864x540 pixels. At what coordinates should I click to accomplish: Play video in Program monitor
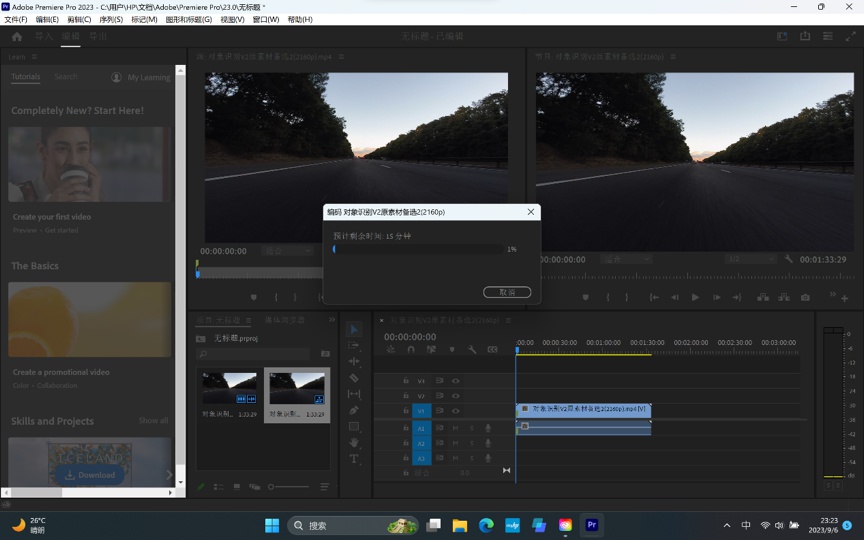tap(695, 297)
